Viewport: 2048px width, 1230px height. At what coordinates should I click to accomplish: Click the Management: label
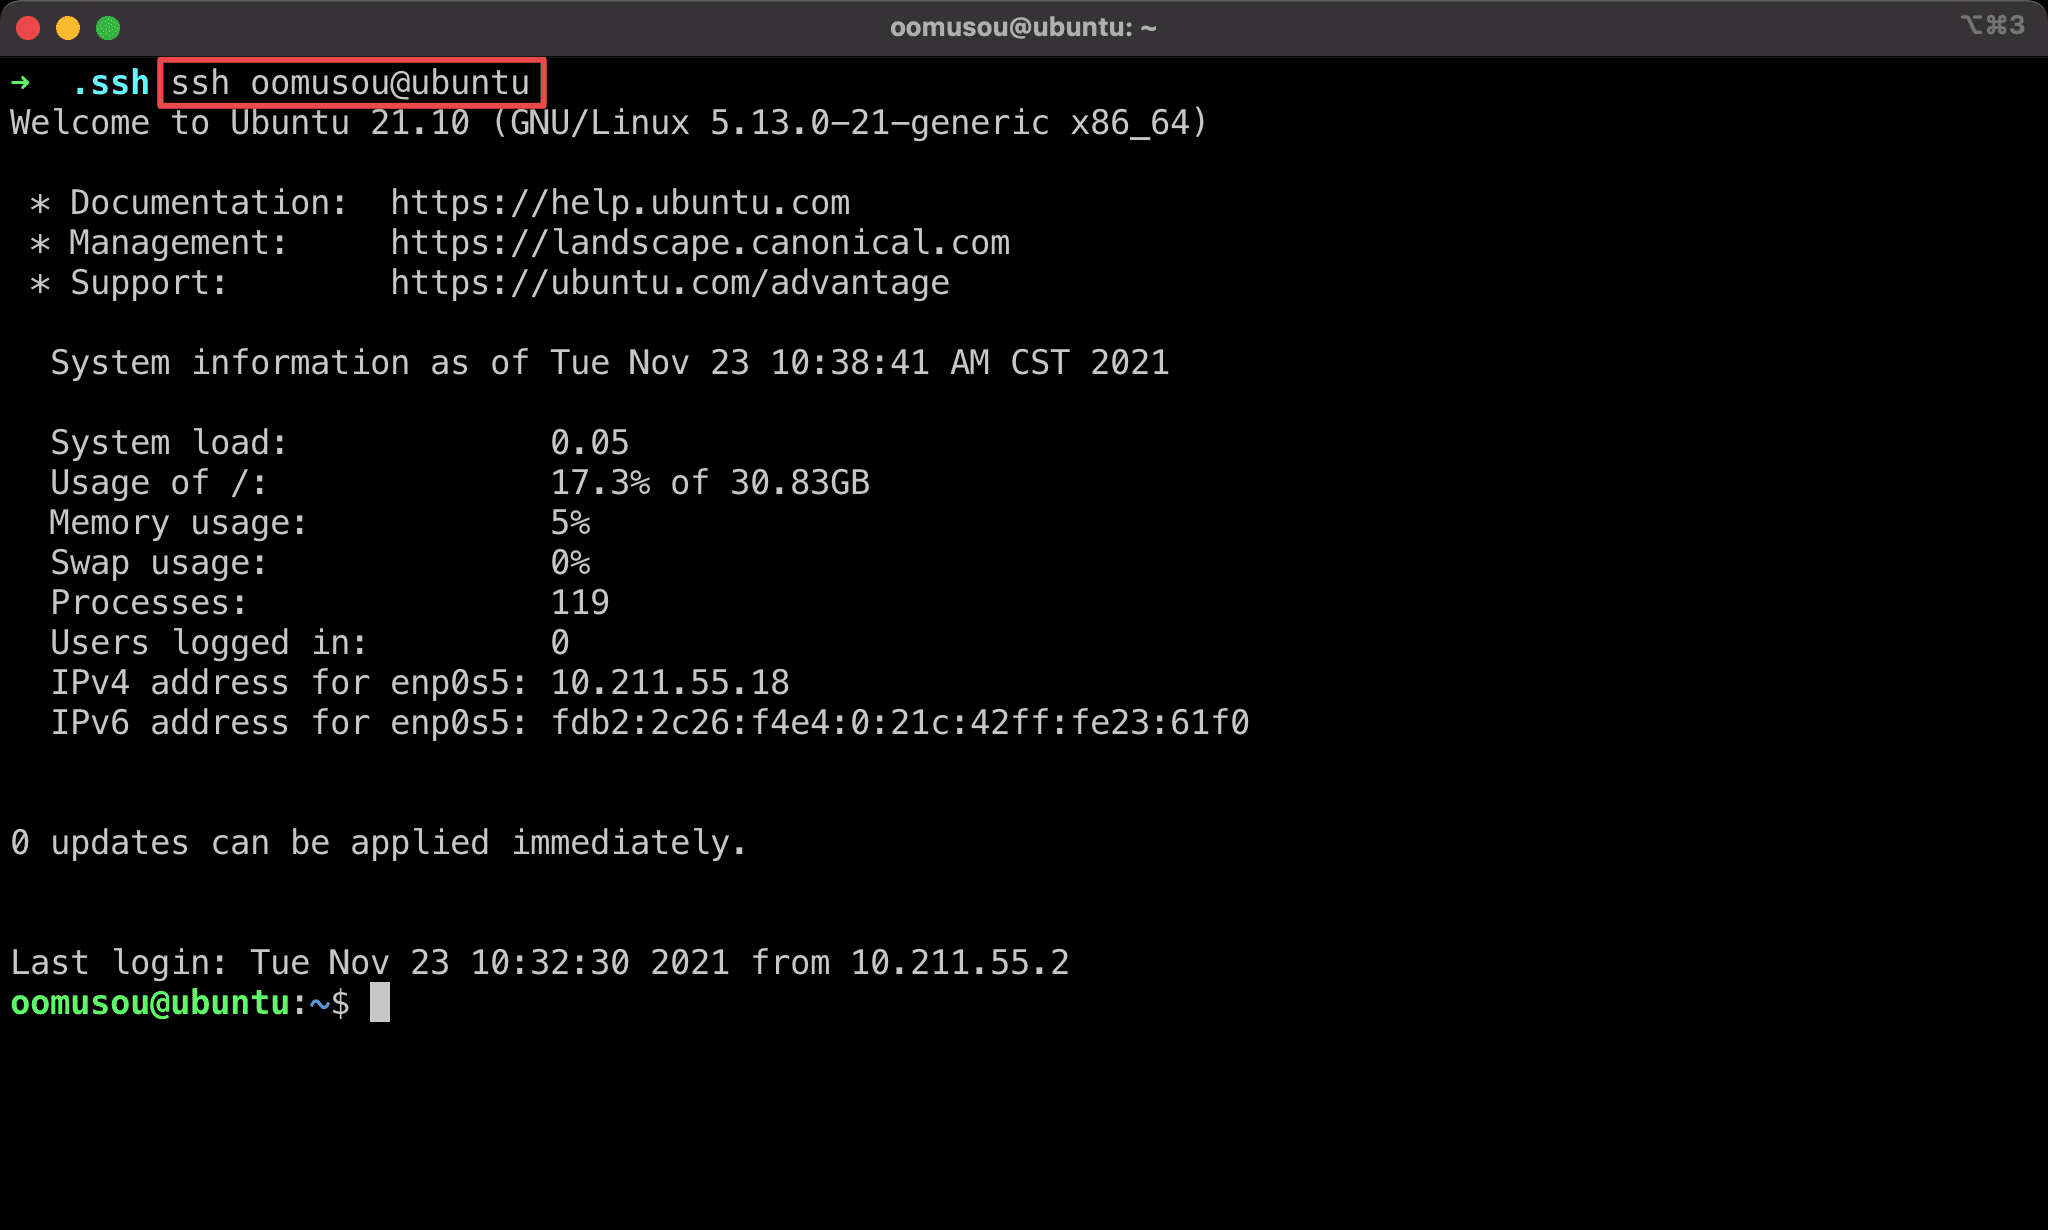point(179,243)
